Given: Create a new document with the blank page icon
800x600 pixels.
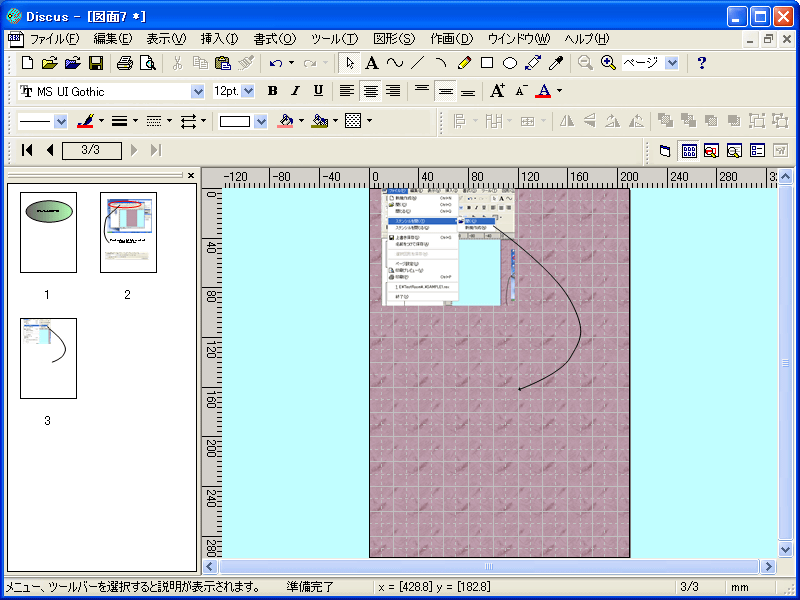Looking at the screenshot, I should (28, 63).
